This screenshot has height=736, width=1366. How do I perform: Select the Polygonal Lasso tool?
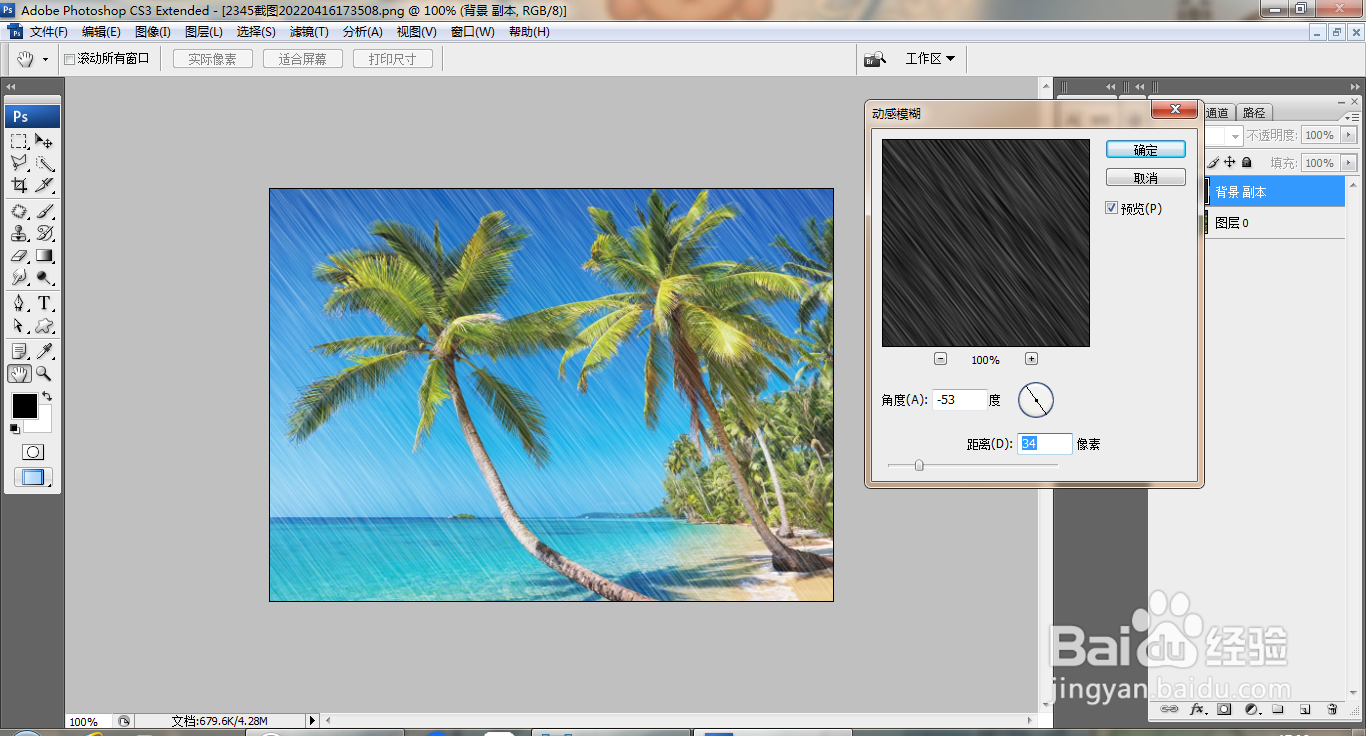tap(19, 163)
